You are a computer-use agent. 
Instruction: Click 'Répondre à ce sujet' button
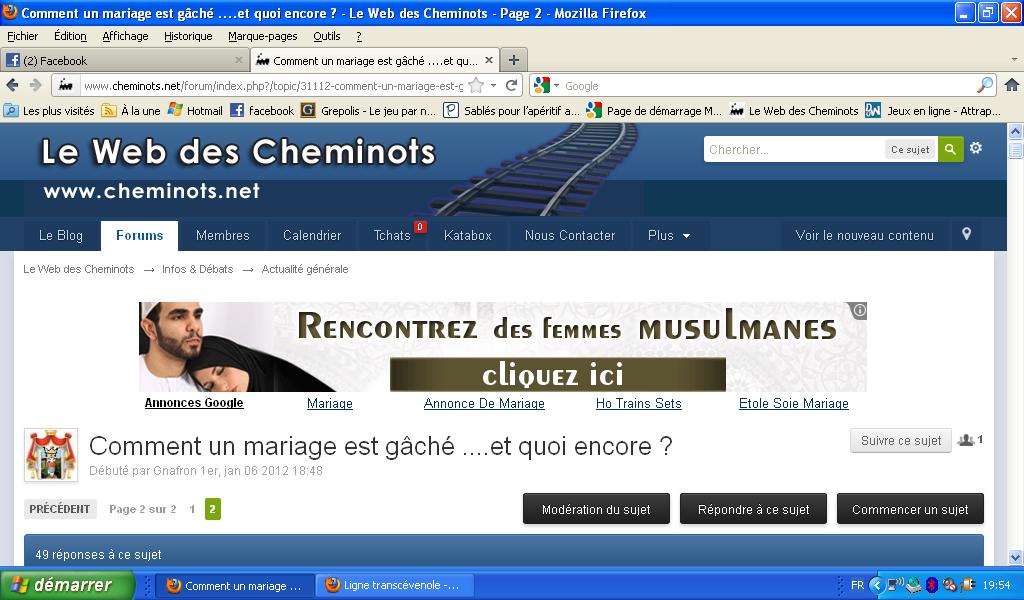click(753, 509)
